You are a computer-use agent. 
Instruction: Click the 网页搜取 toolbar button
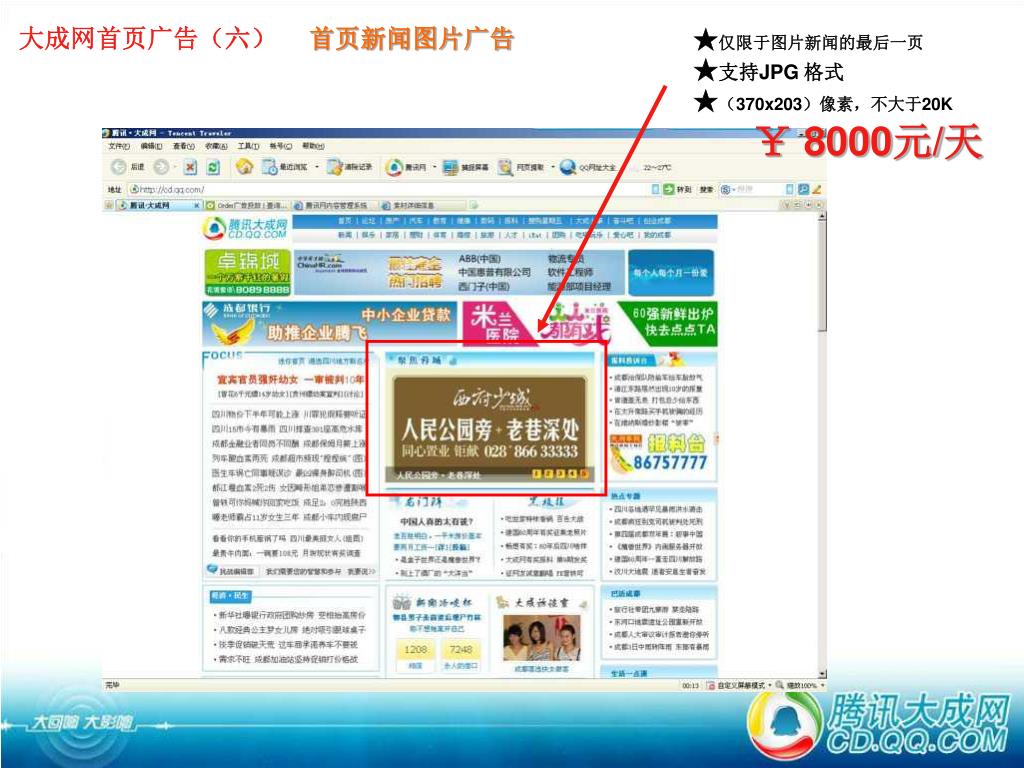coord(521,167)
